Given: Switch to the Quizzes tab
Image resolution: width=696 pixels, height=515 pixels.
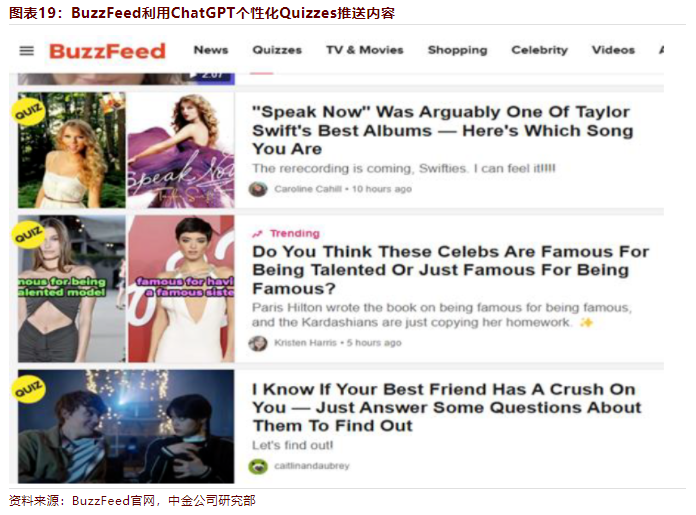Looking at the screenshot, I should click(x=277, y=50).
